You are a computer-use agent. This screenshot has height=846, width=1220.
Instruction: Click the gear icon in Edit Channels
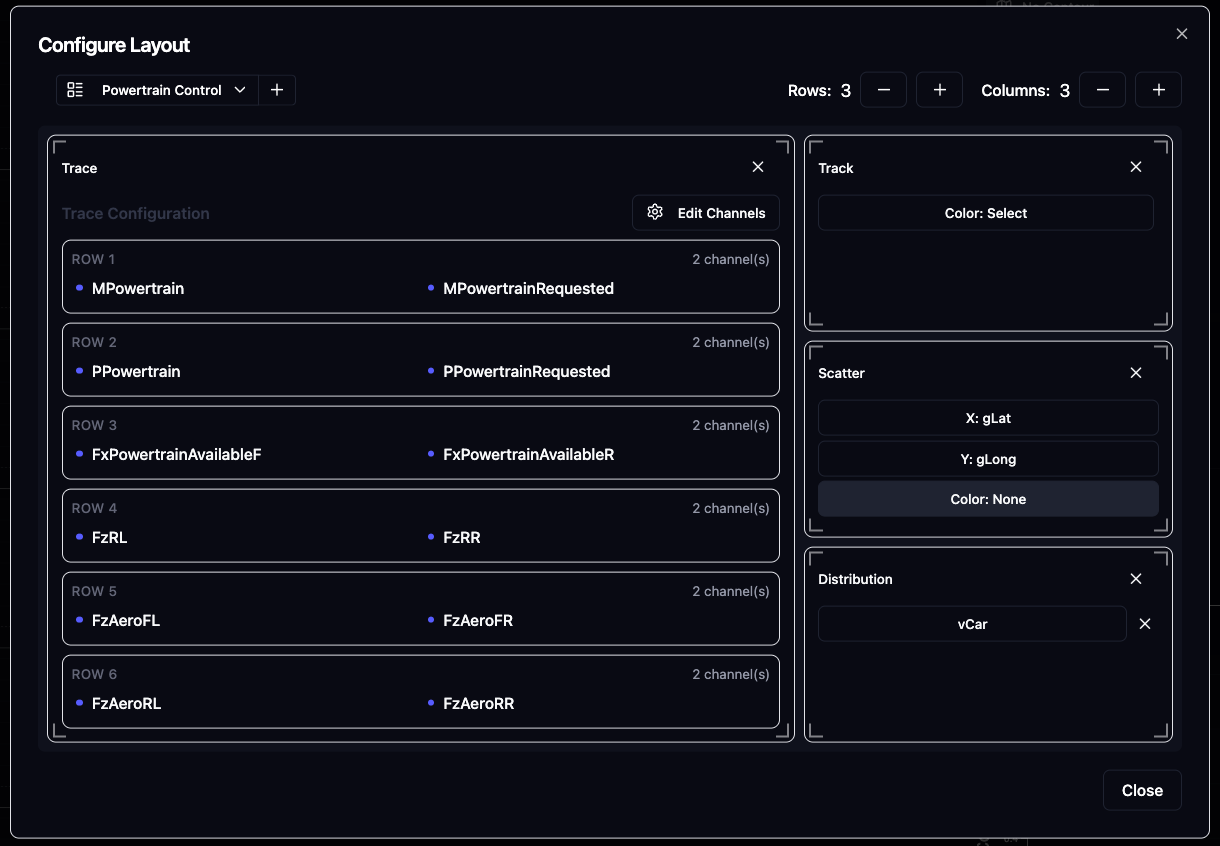click(655, 212)
